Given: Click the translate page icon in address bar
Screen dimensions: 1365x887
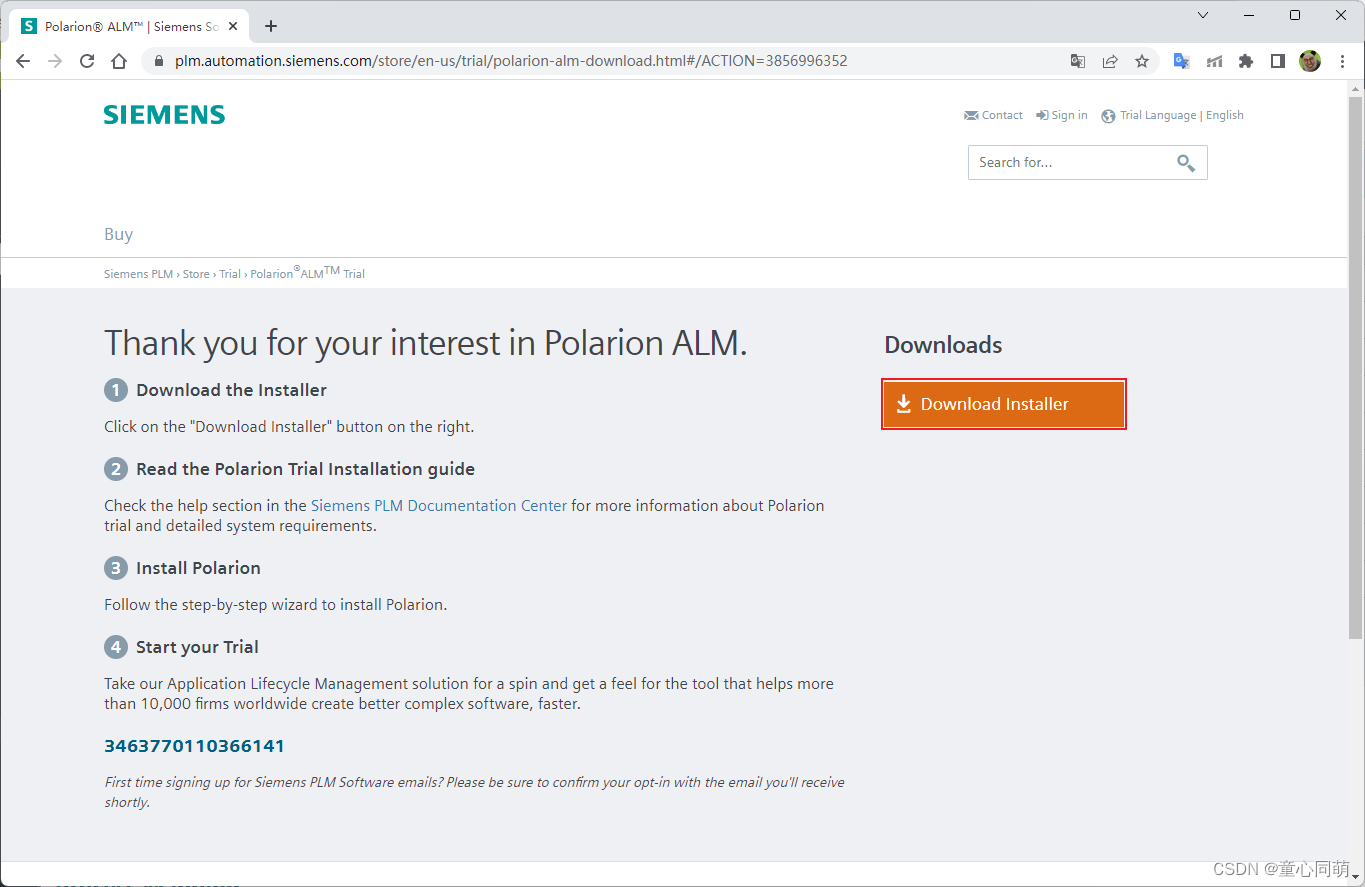Looking at the screenshot, I should (1078, 61).
